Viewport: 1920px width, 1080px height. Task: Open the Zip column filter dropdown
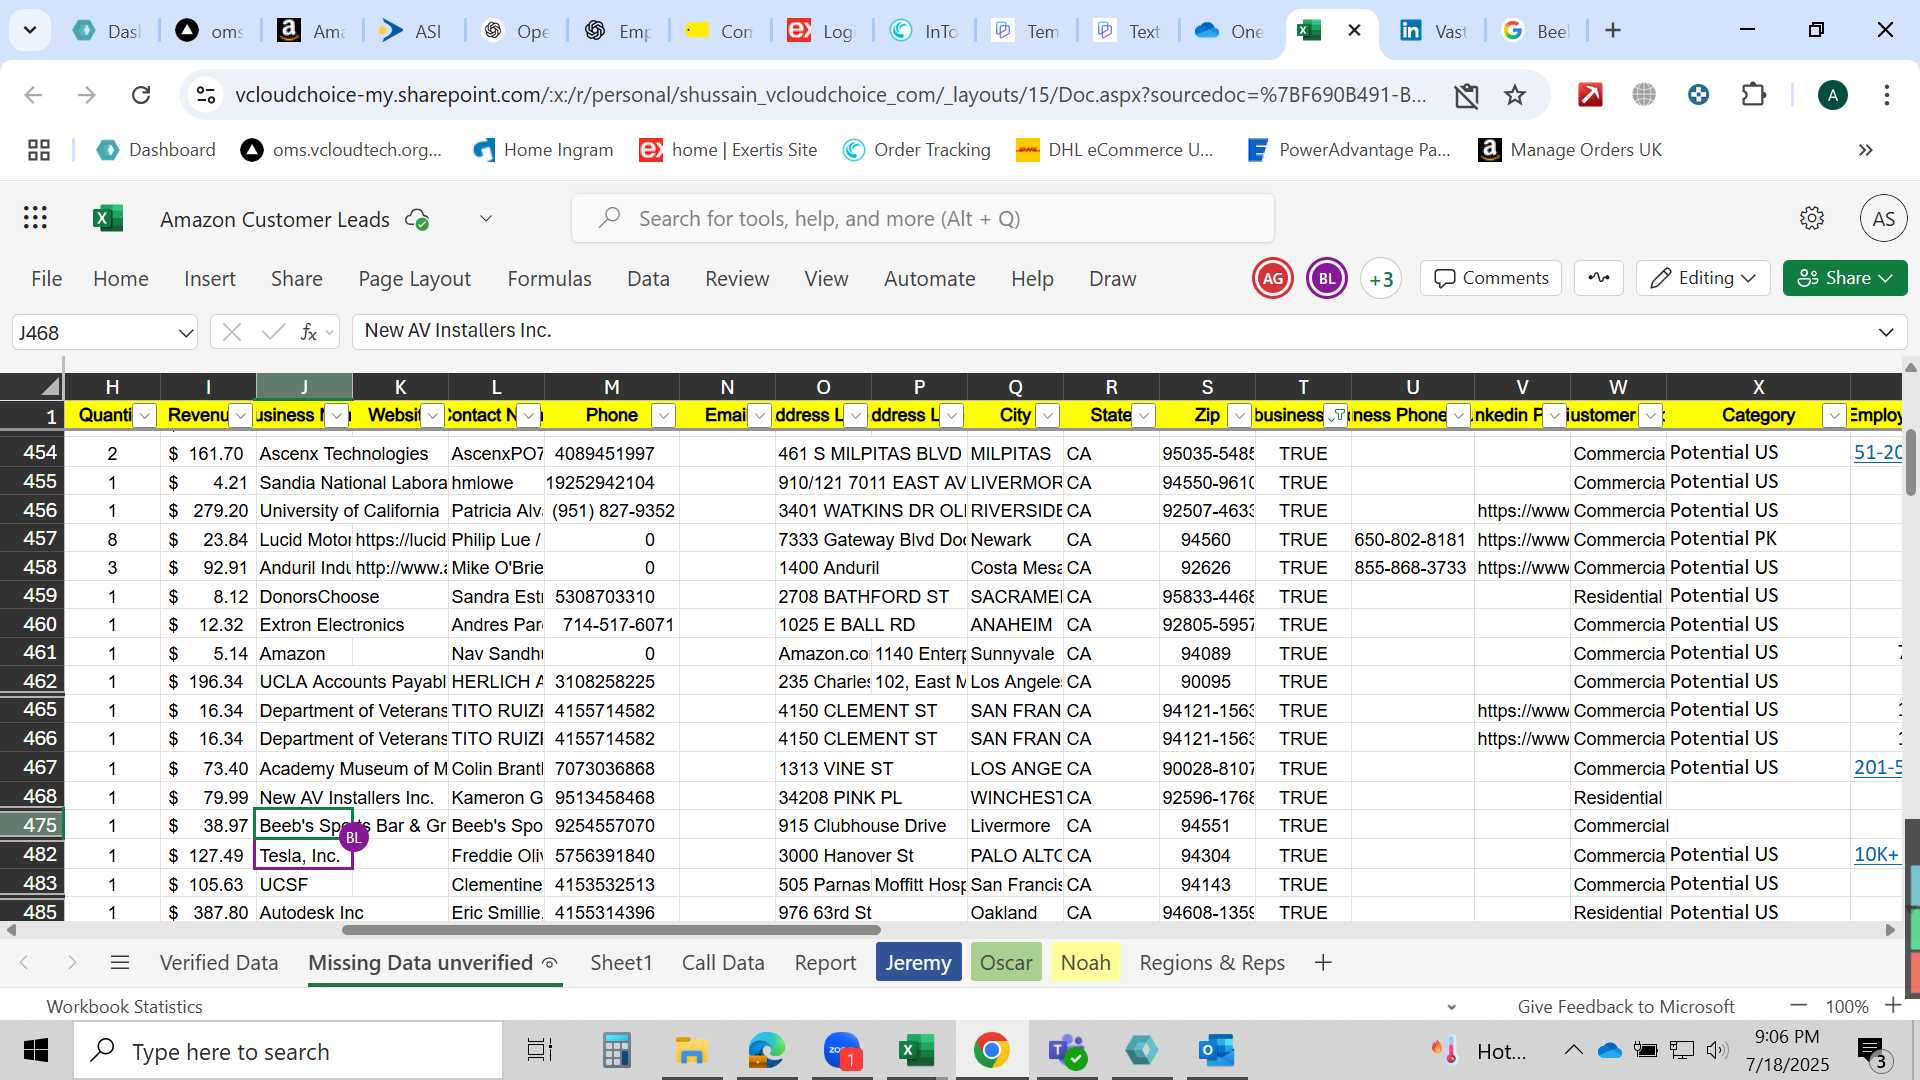(x=1240, y=416)
